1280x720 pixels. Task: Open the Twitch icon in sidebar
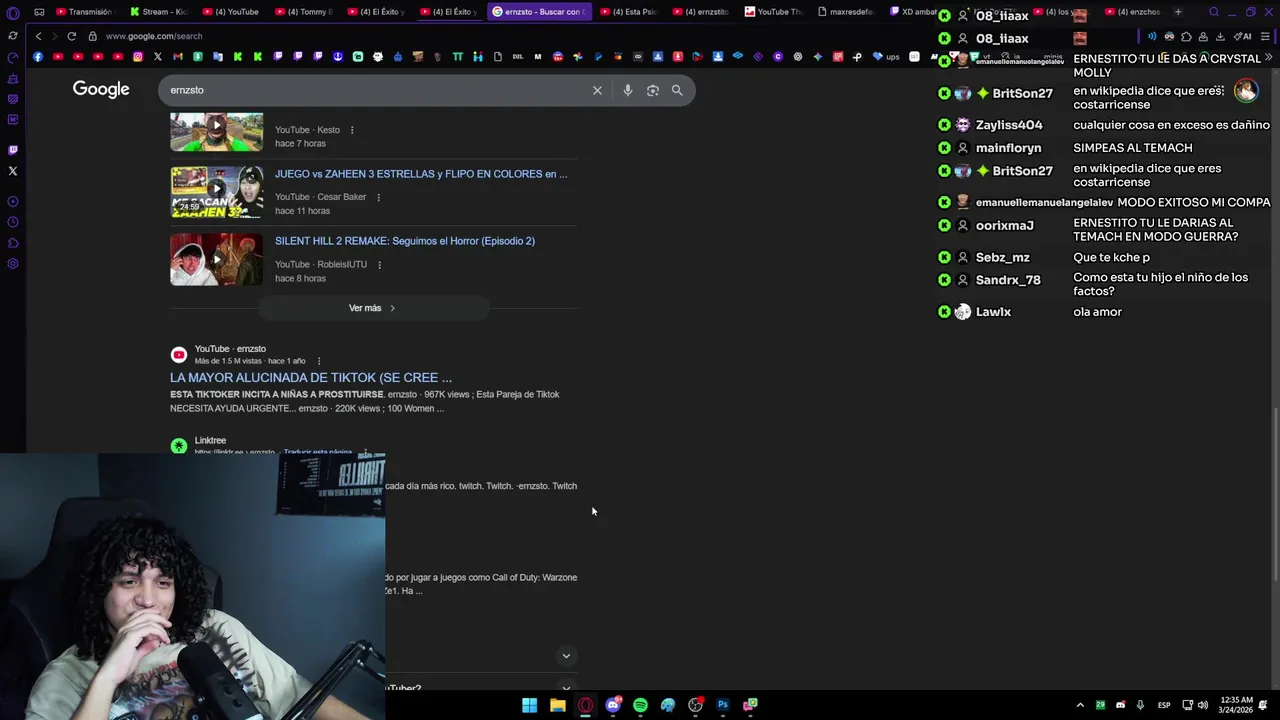tap(13, 150)
